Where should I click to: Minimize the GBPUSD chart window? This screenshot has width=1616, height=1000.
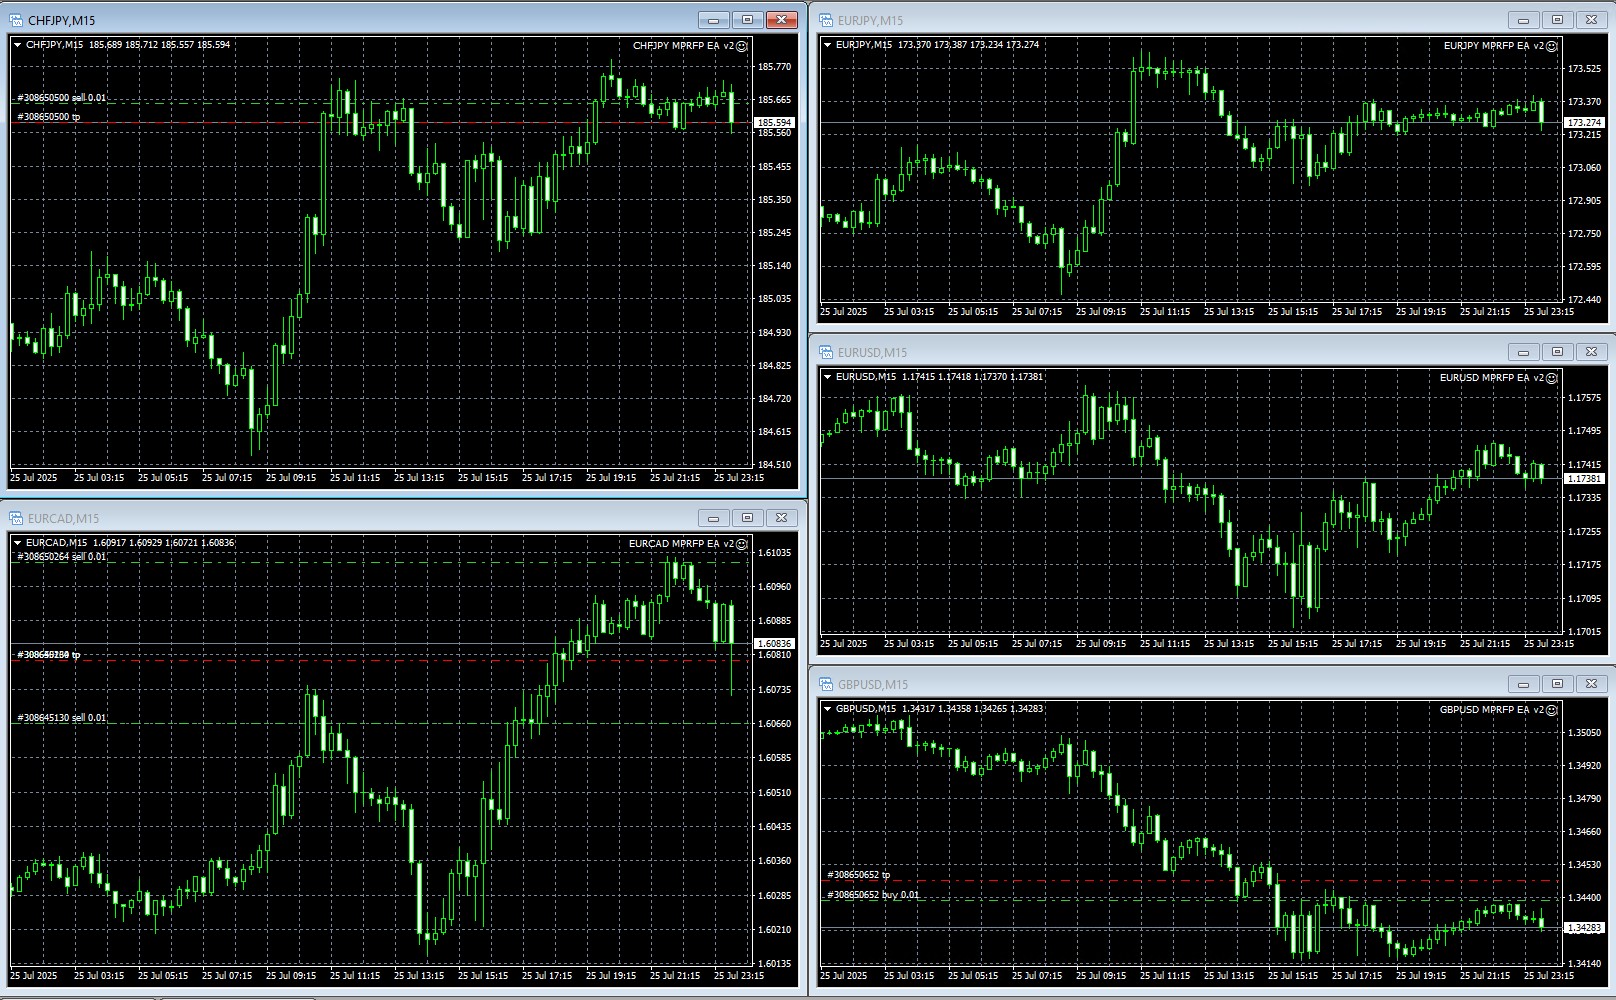[x=1523, y=684]
